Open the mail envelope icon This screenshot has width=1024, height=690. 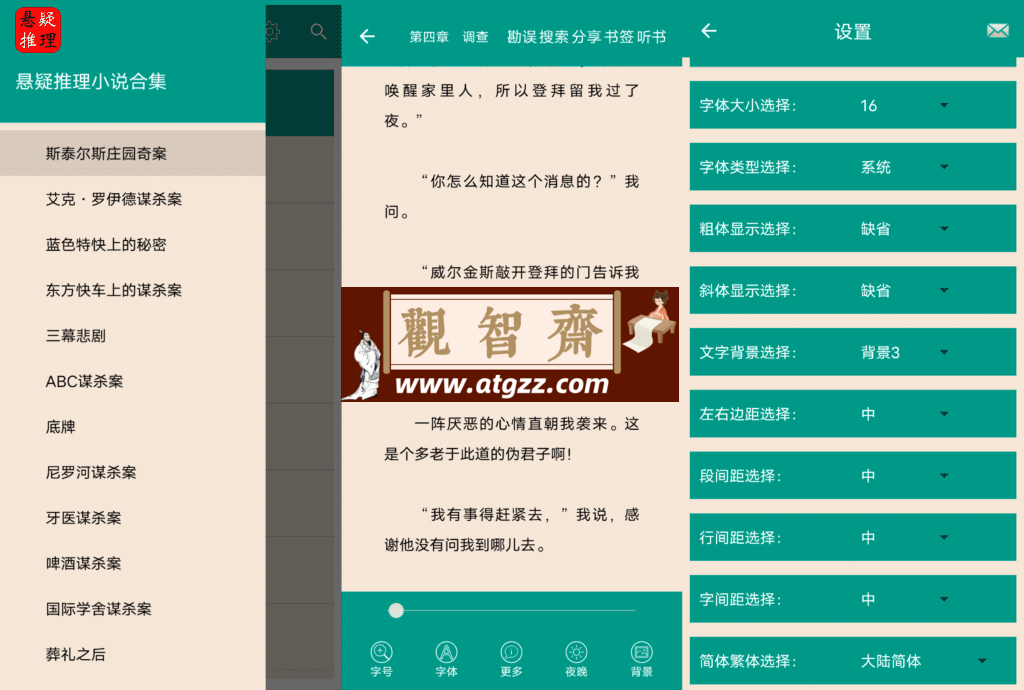997,31
